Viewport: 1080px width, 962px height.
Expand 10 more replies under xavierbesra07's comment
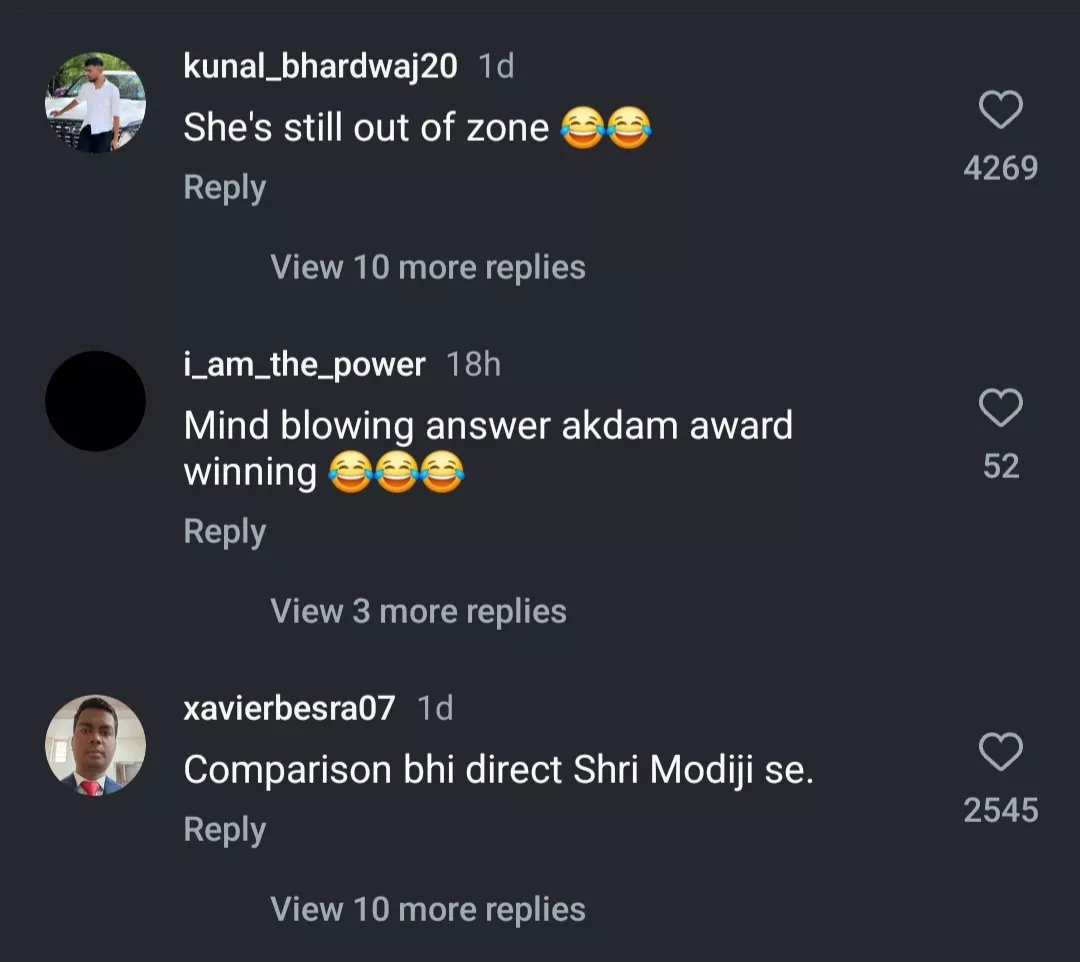point(428,909)
